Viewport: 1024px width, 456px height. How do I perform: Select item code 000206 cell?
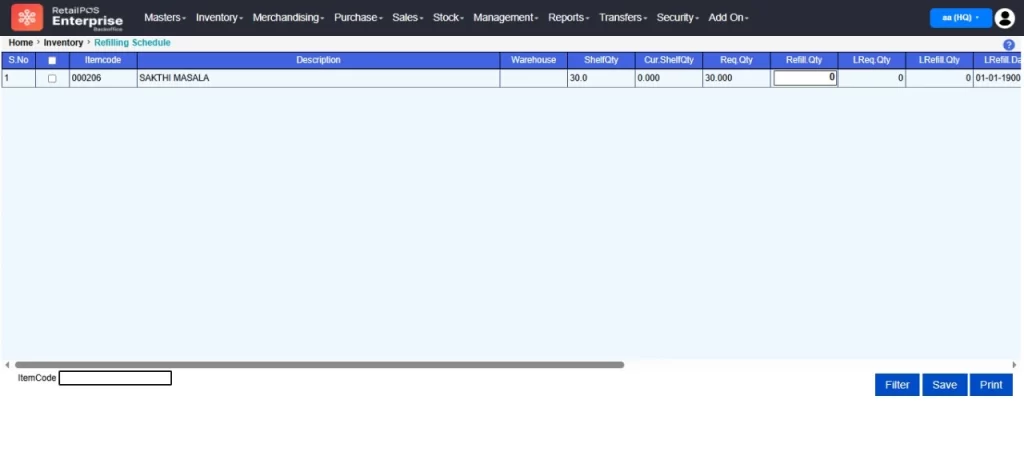pos(103,78)
